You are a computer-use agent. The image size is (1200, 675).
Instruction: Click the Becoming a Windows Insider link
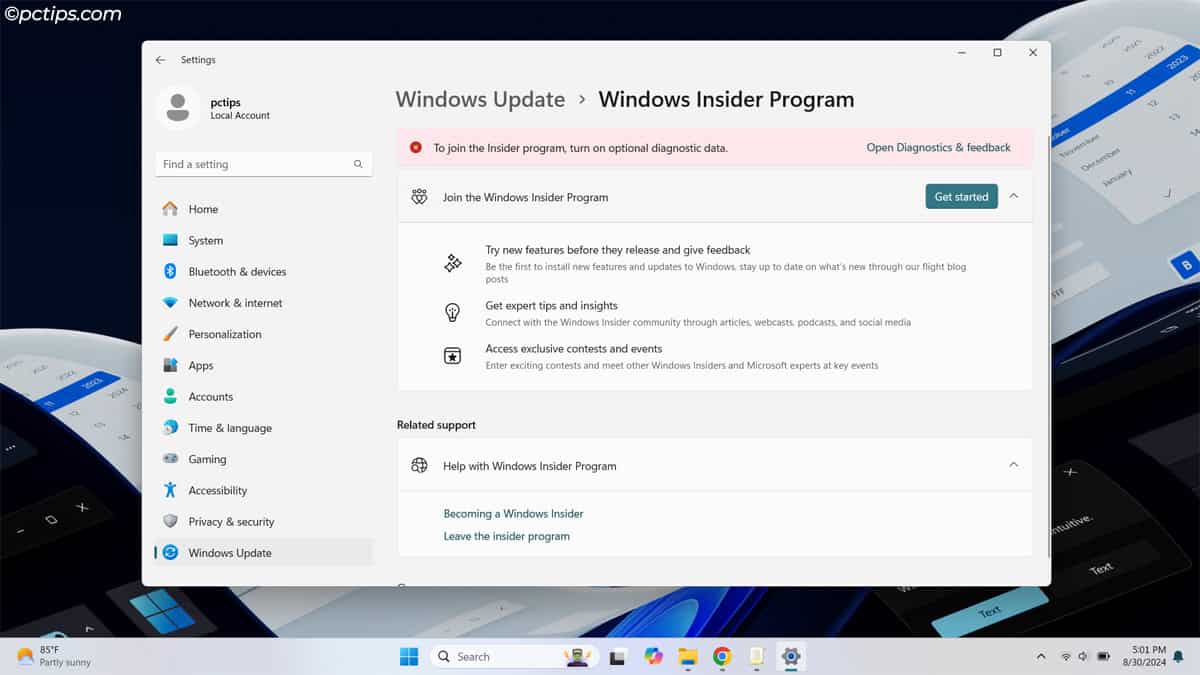pos(513,513)
